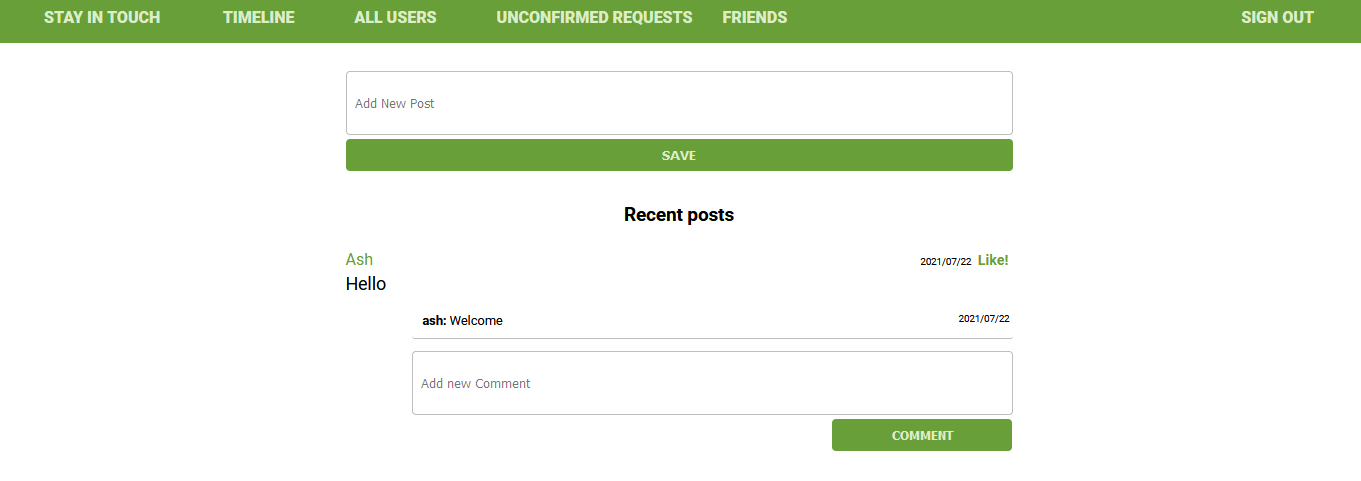Click the ash commenter name
The width and height of the screenshot is (1361, 481).
click(x=434, y=321)
